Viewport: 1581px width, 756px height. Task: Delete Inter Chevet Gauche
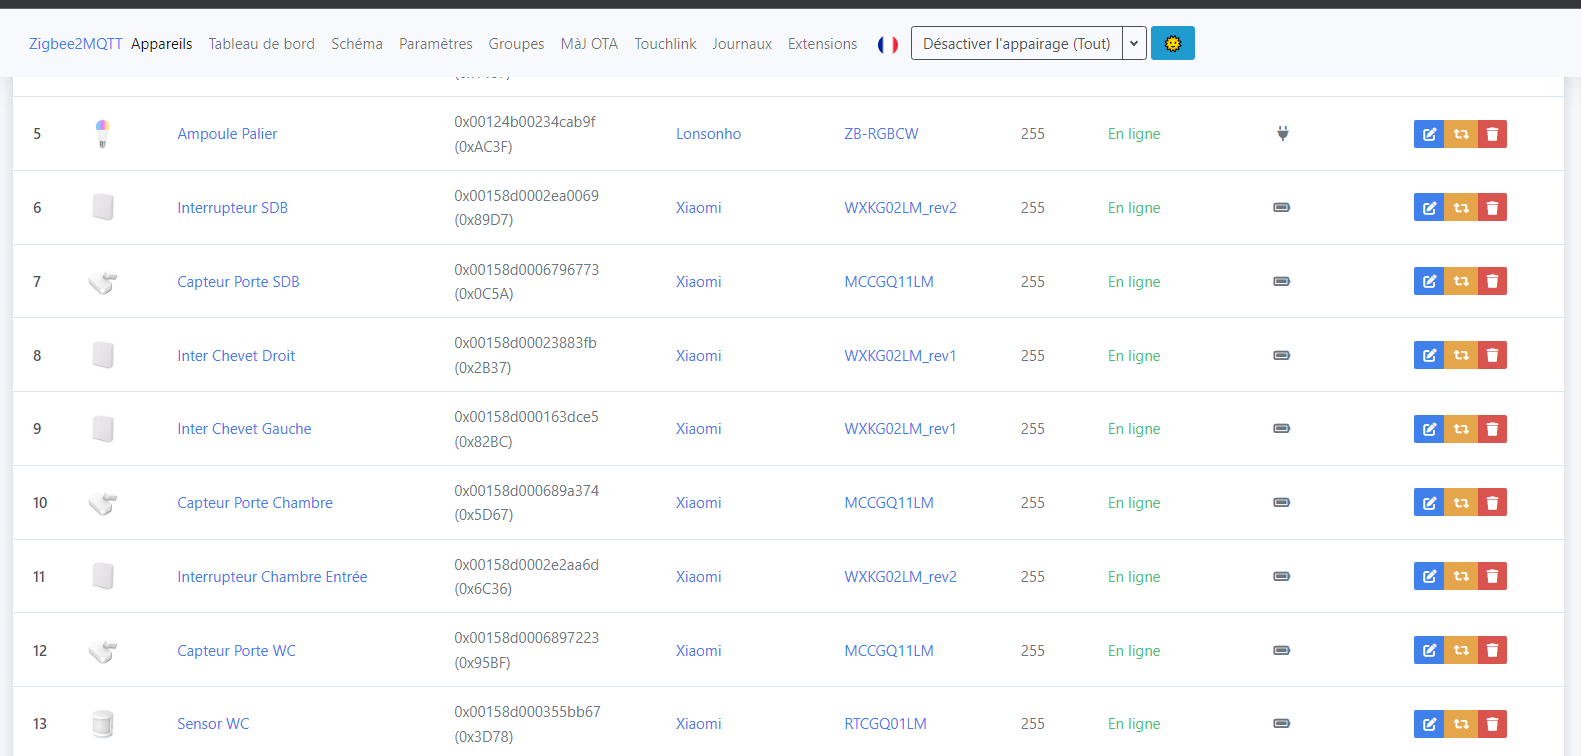pos(1492,429)
